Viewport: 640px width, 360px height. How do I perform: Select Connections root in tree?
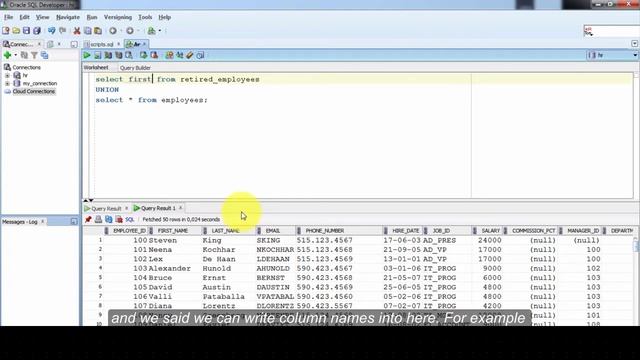coord(26,67)
